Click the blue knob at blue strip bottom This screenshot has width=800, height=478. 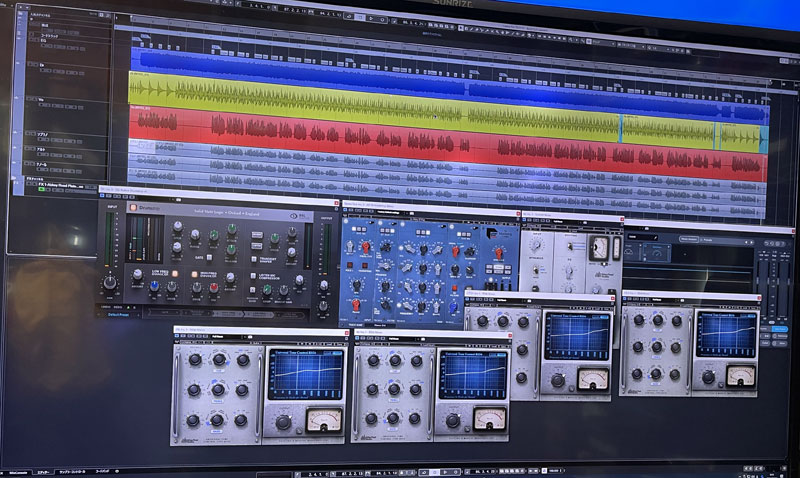point(453,308)
